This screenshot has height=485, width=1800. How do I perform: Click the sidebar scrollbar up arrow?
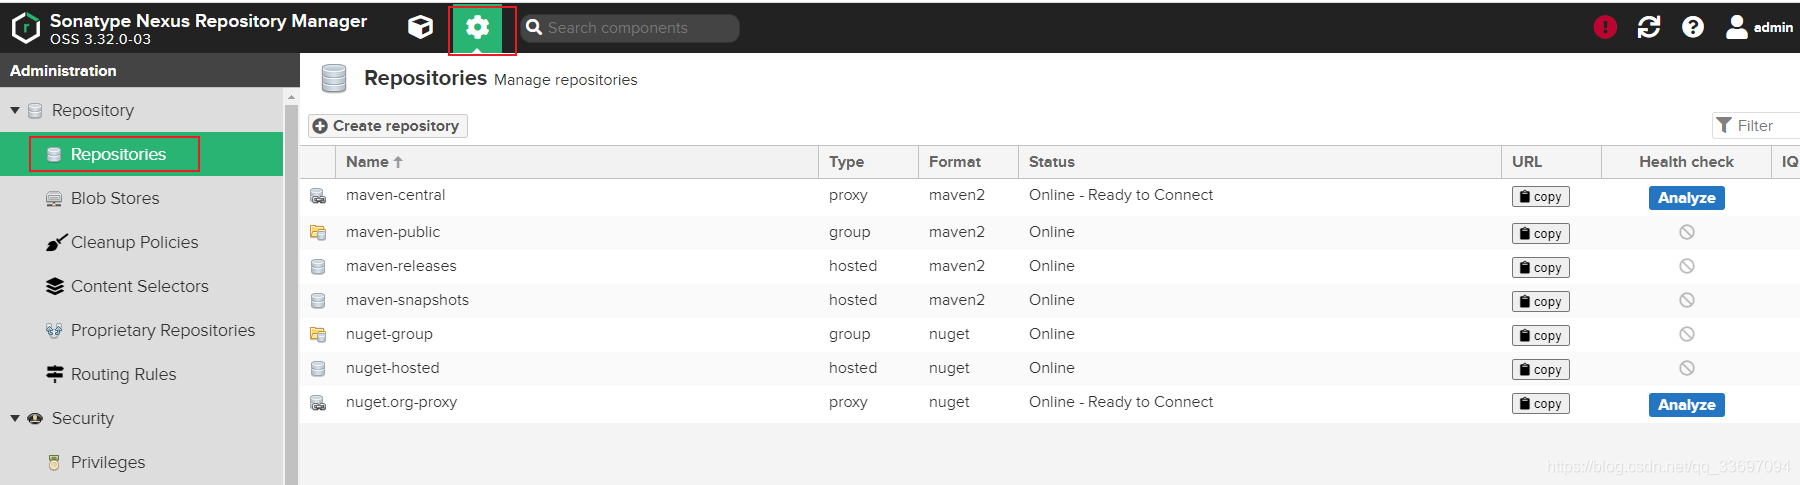click(292, 98)
